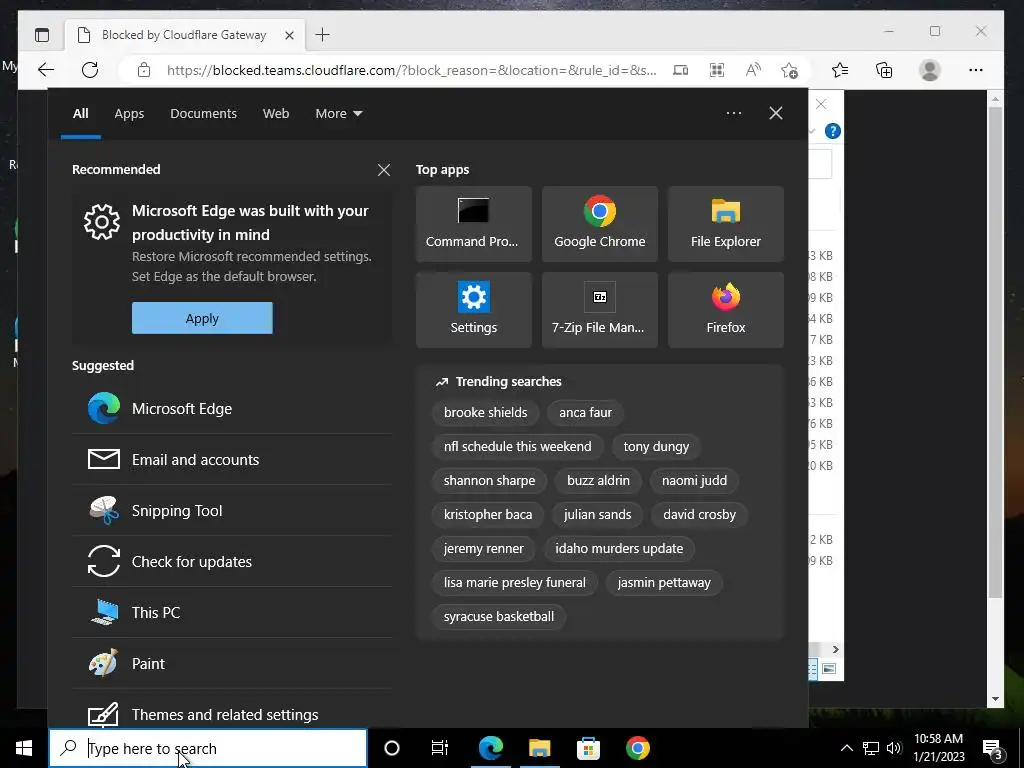Open Edge Settings and more menu
This screenshot has width=1024, height=768.
[976, 70]
